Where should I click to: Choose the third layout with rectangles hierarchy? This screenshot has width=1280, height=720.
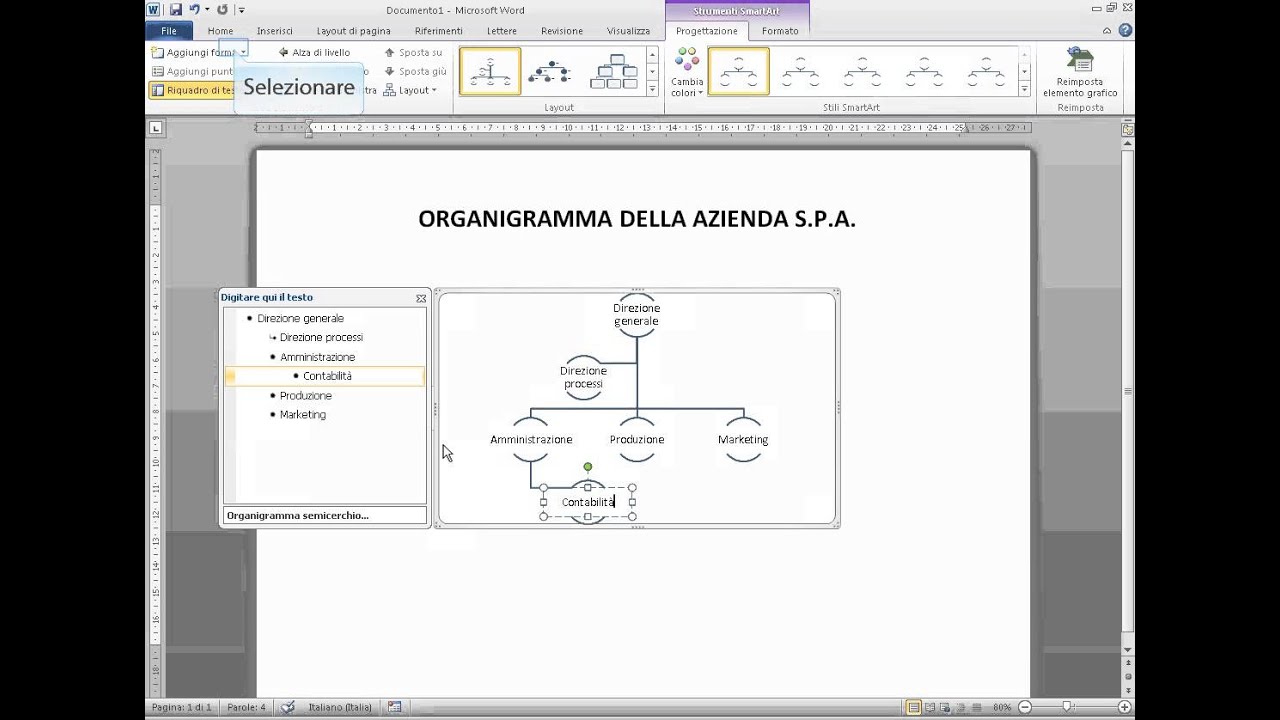[x=612, y=72]
